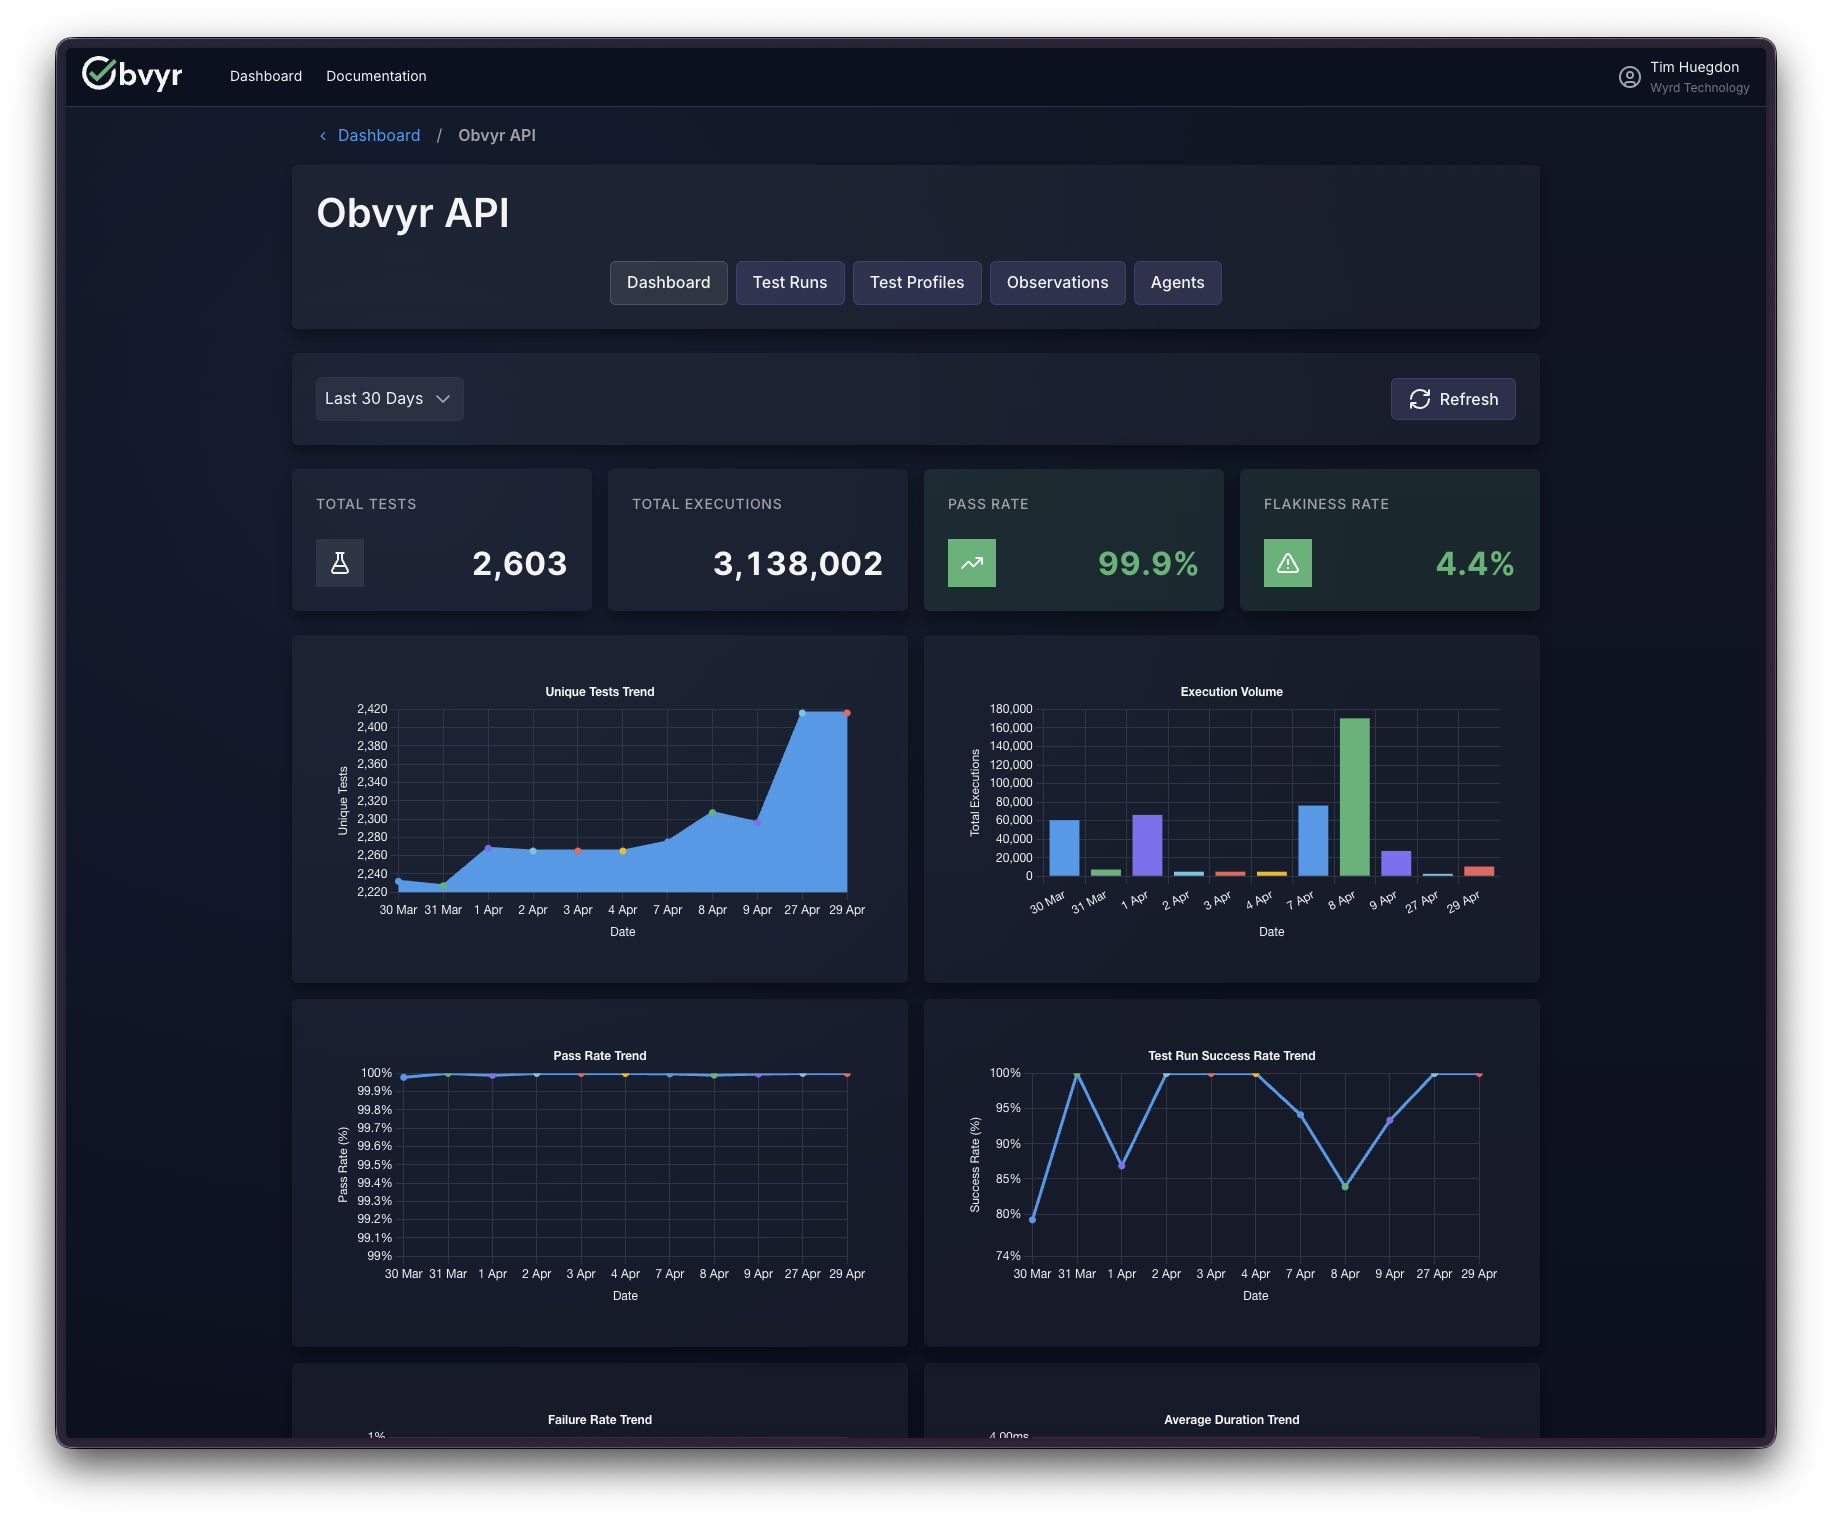
Task: Click the trending-up icon in Pass Rate
Action: (972, 563)
